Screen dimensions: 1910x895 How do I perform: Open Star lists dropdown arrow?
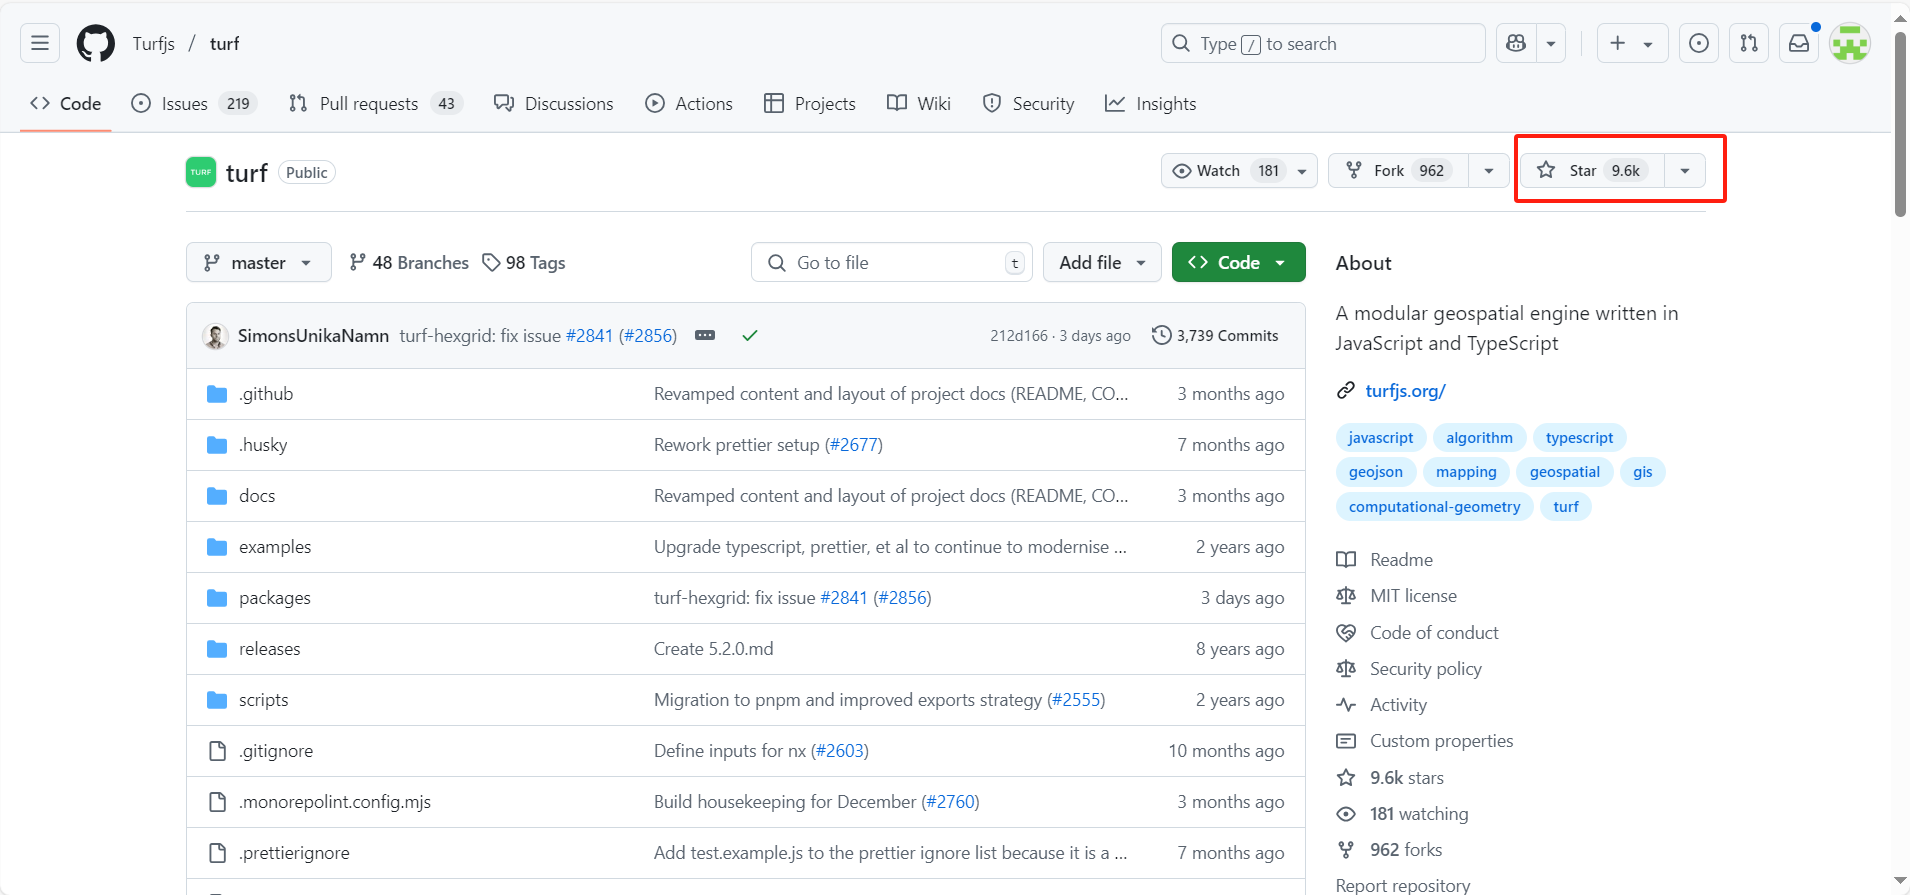click(x=1685, y=171)
